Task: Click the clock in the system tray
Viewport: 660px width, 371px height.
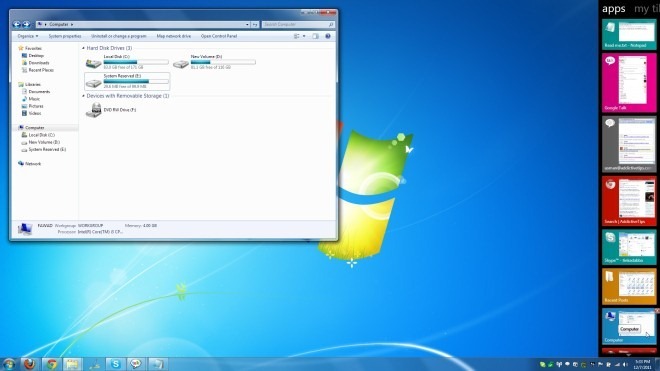Action: tap(642, 365)
